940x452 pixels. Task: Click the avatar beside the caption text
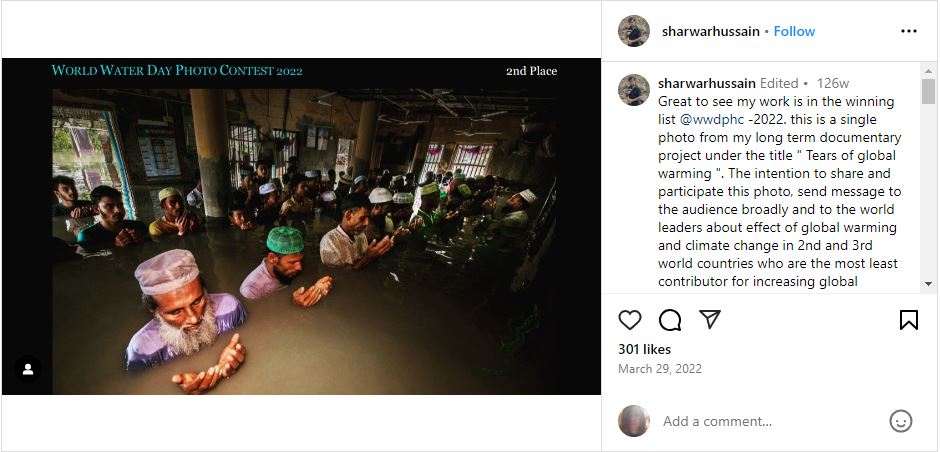pyautogui.click(x=634, y=90)
